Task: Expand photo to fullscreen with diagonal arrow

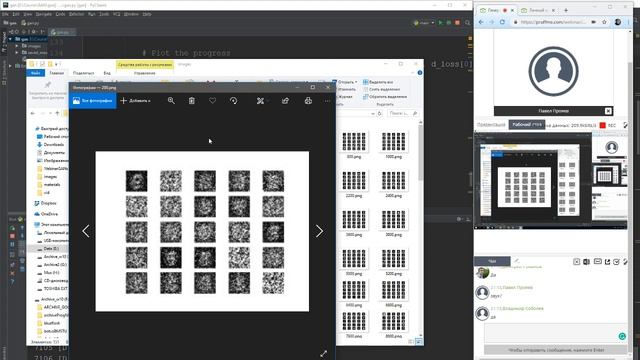Action: click(324, 354)
